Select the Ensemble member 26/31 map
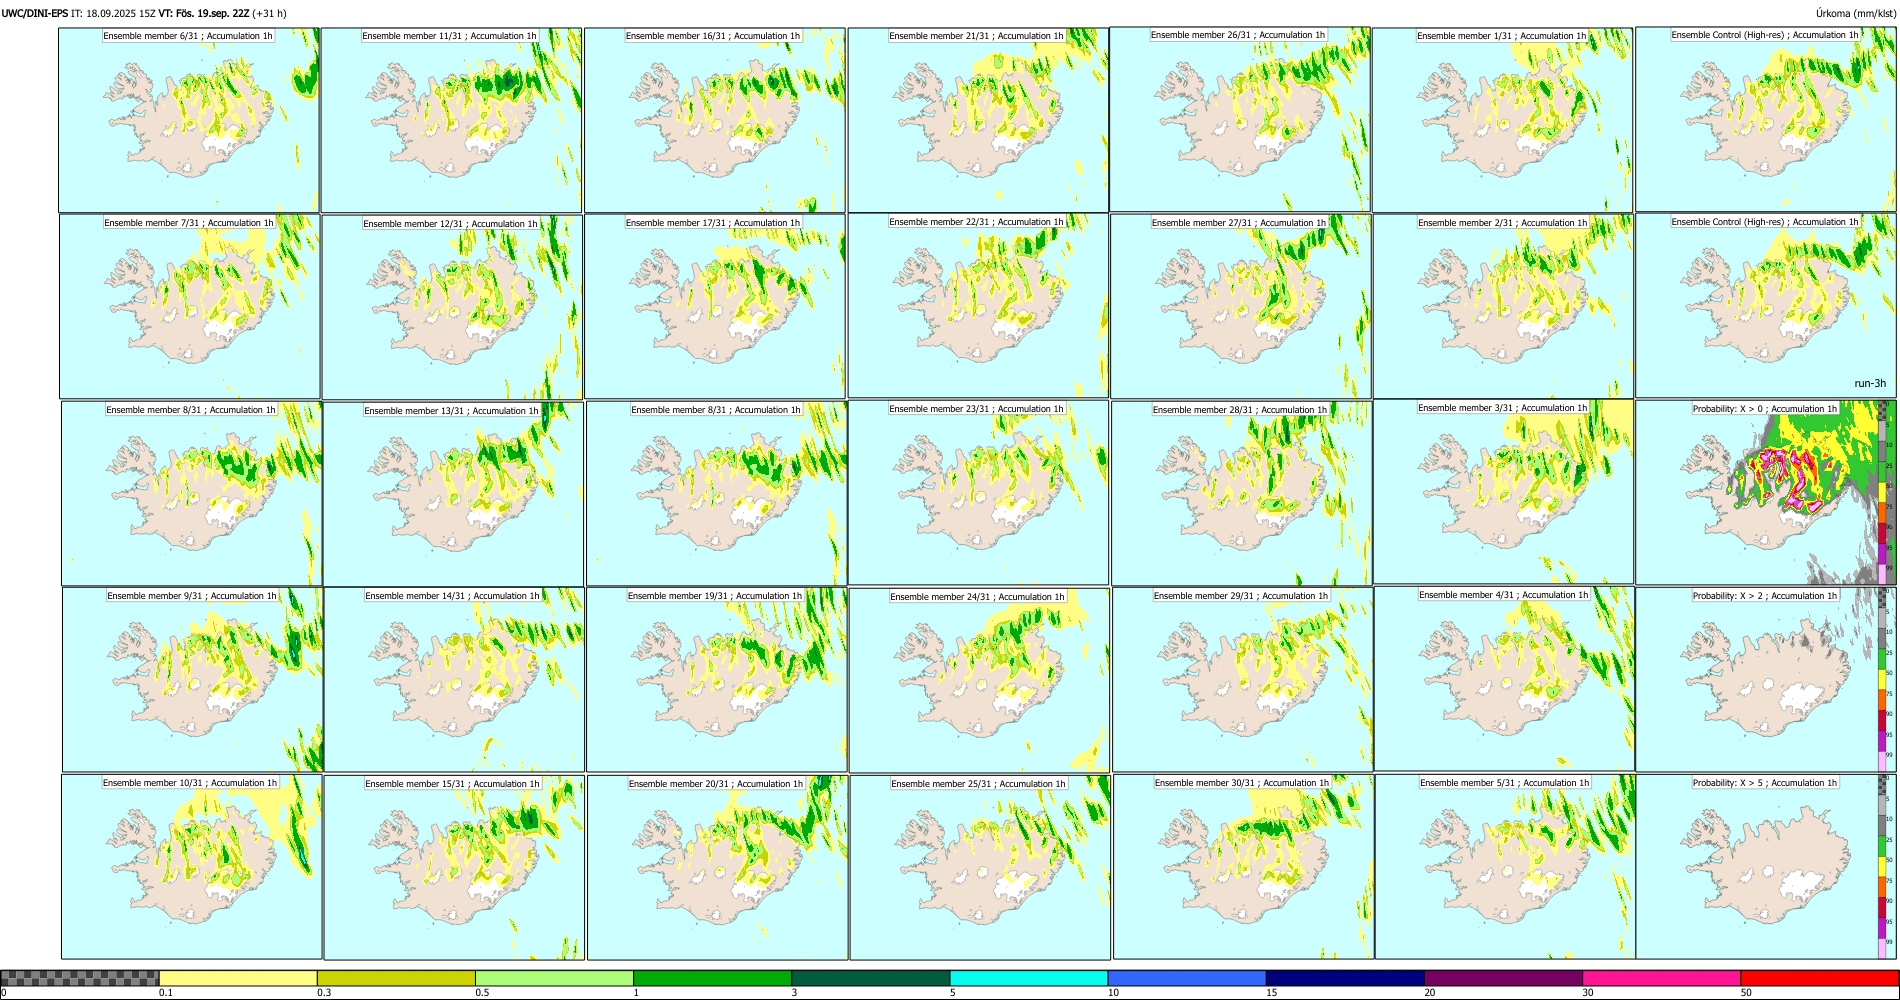Viewport: 1900px width, 1000px height. tap(1240, 119)
